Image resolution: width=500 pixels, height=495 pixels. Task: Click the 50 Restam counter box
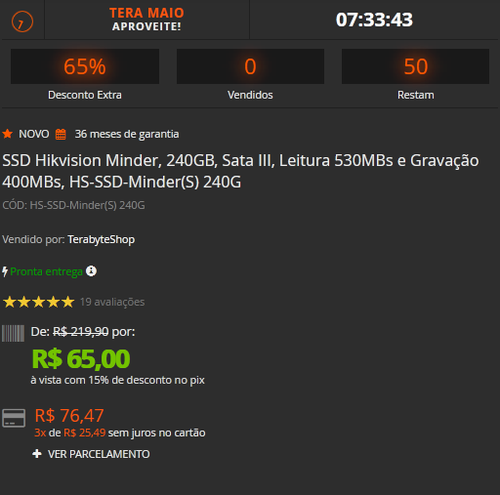click(x=415, y=66)
